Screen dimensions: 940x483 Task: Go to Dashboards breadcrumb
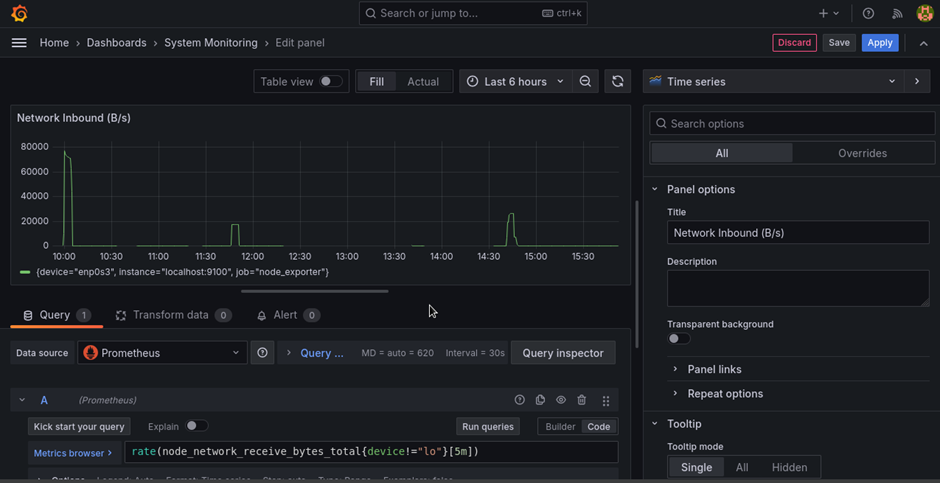pos(116,43)
